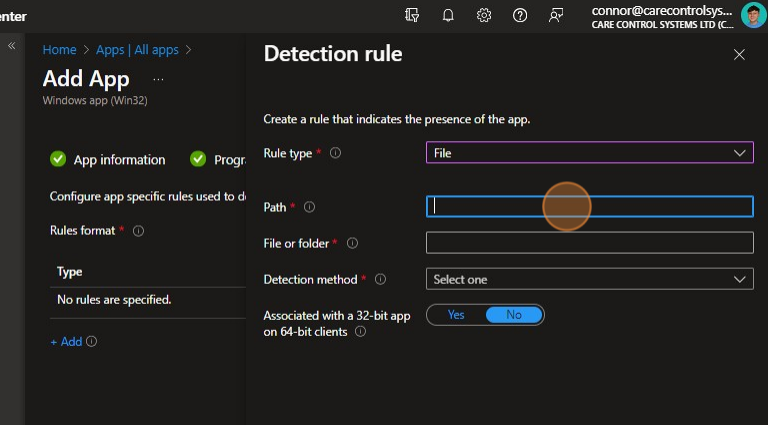Screen dimensions: 768x425
Task: Open the Help question mark icon
Action: click(x=520, y=15)
